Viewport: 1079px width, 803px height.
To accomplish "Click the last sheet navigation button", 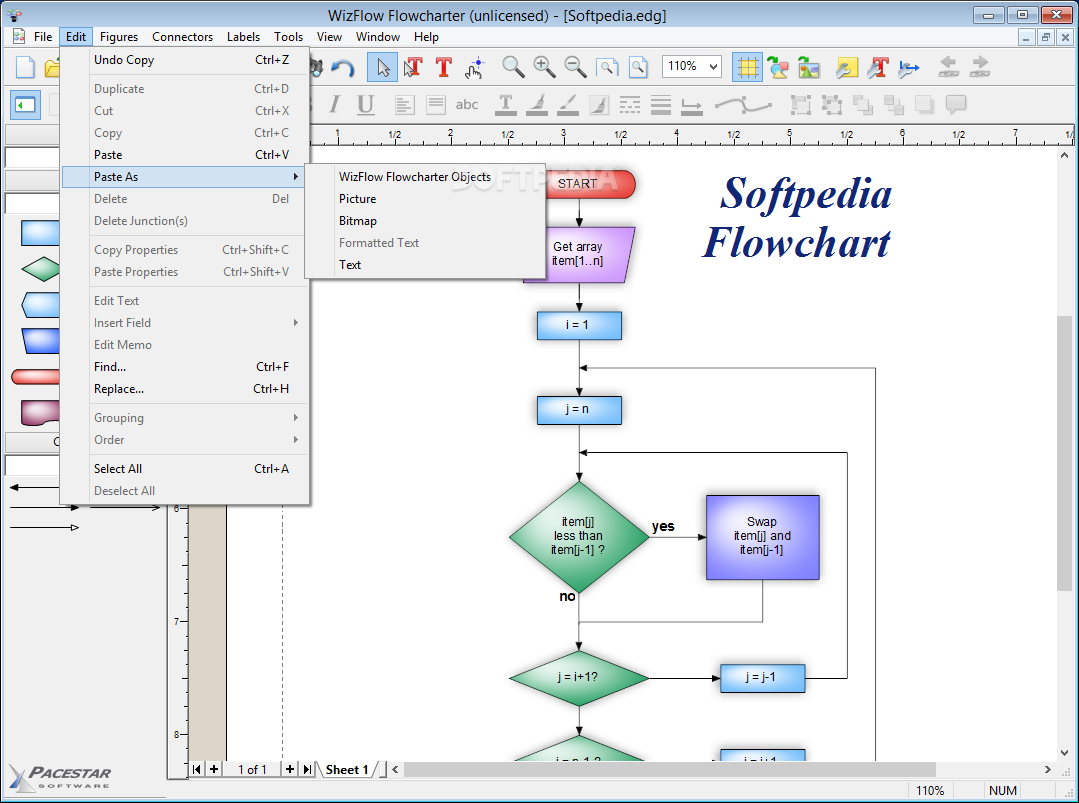I will (307, 769).
